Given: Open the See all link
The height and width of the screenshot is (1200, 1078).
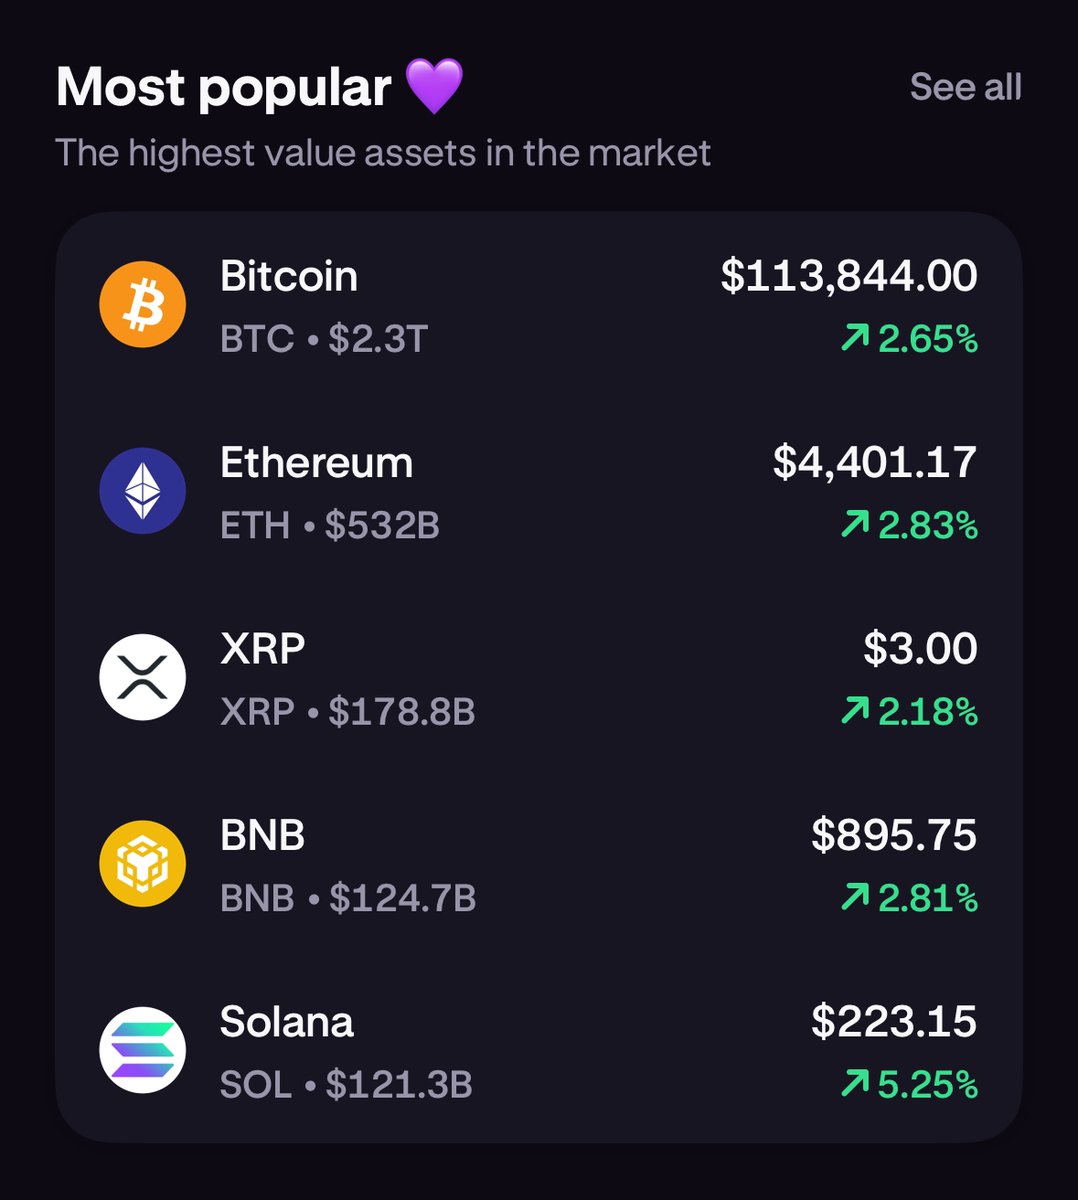Looking at the screenshot, I should [965, 87].
